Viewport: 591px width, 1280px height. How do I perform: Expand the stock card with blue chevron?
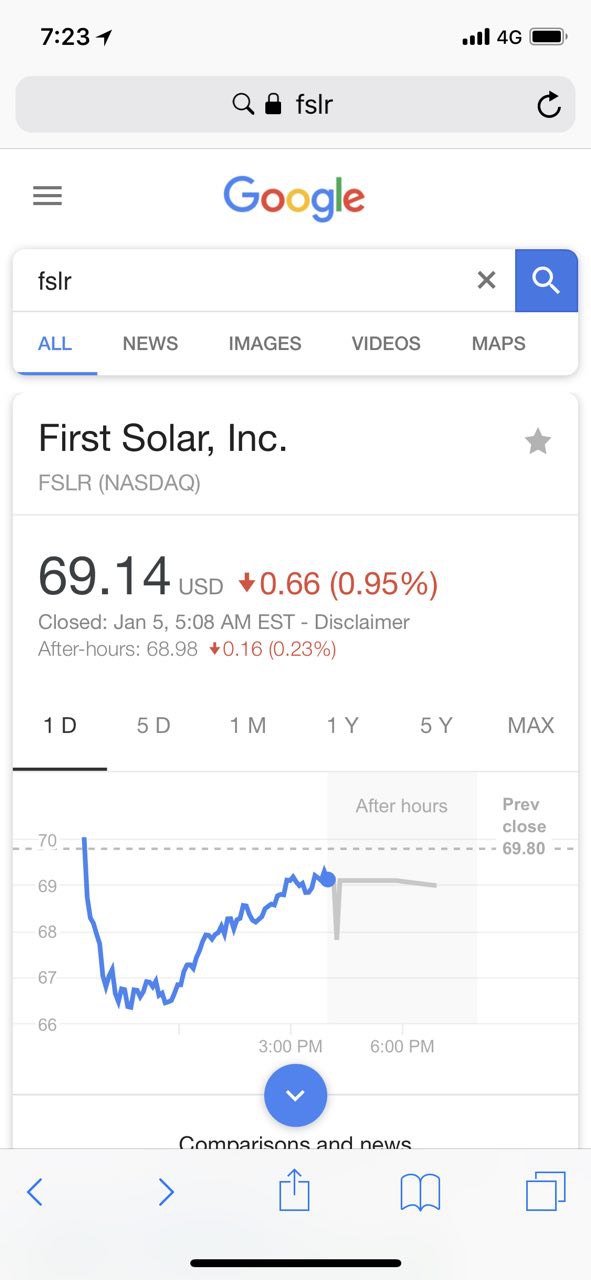click(295, 1096)
